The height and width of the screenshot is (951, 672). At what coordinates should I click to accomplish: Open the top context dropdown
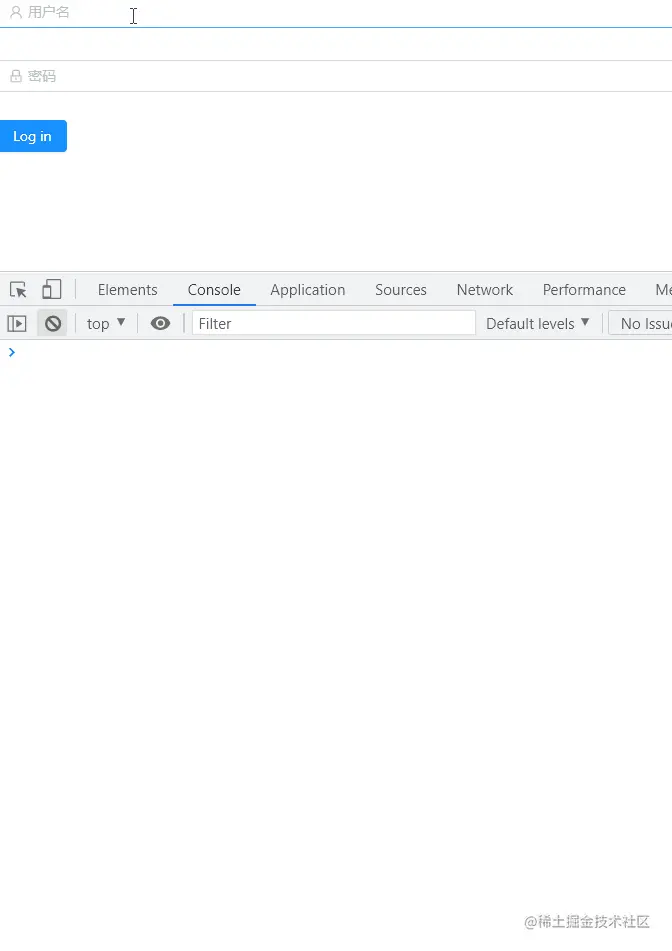[x=106, y=323]
